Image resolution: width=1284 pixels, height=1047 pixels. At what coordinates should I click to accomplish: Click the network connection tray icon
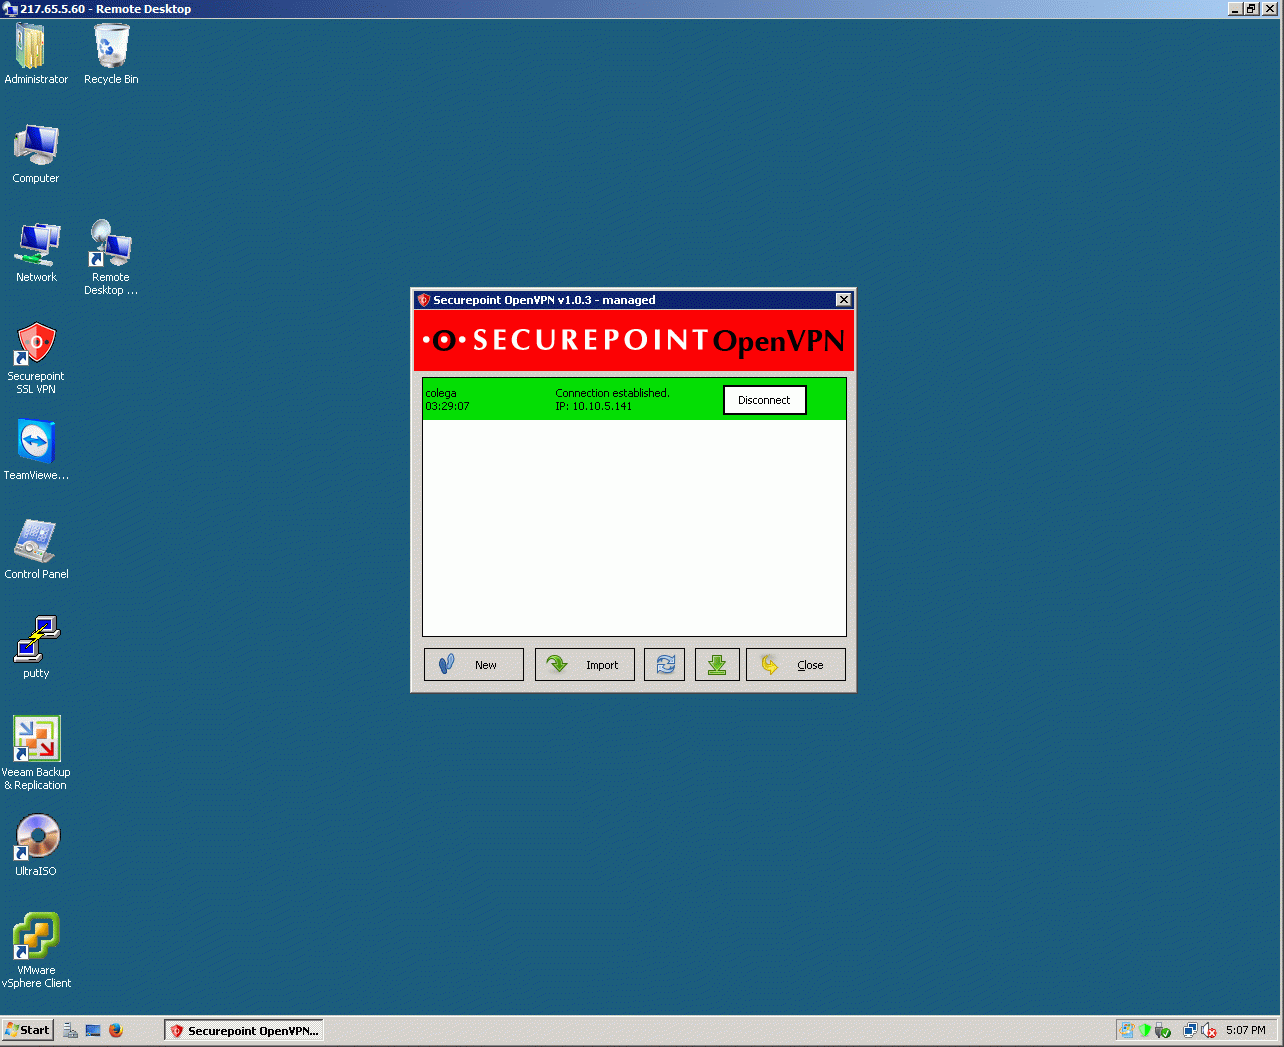[x=1190, y=1030]
